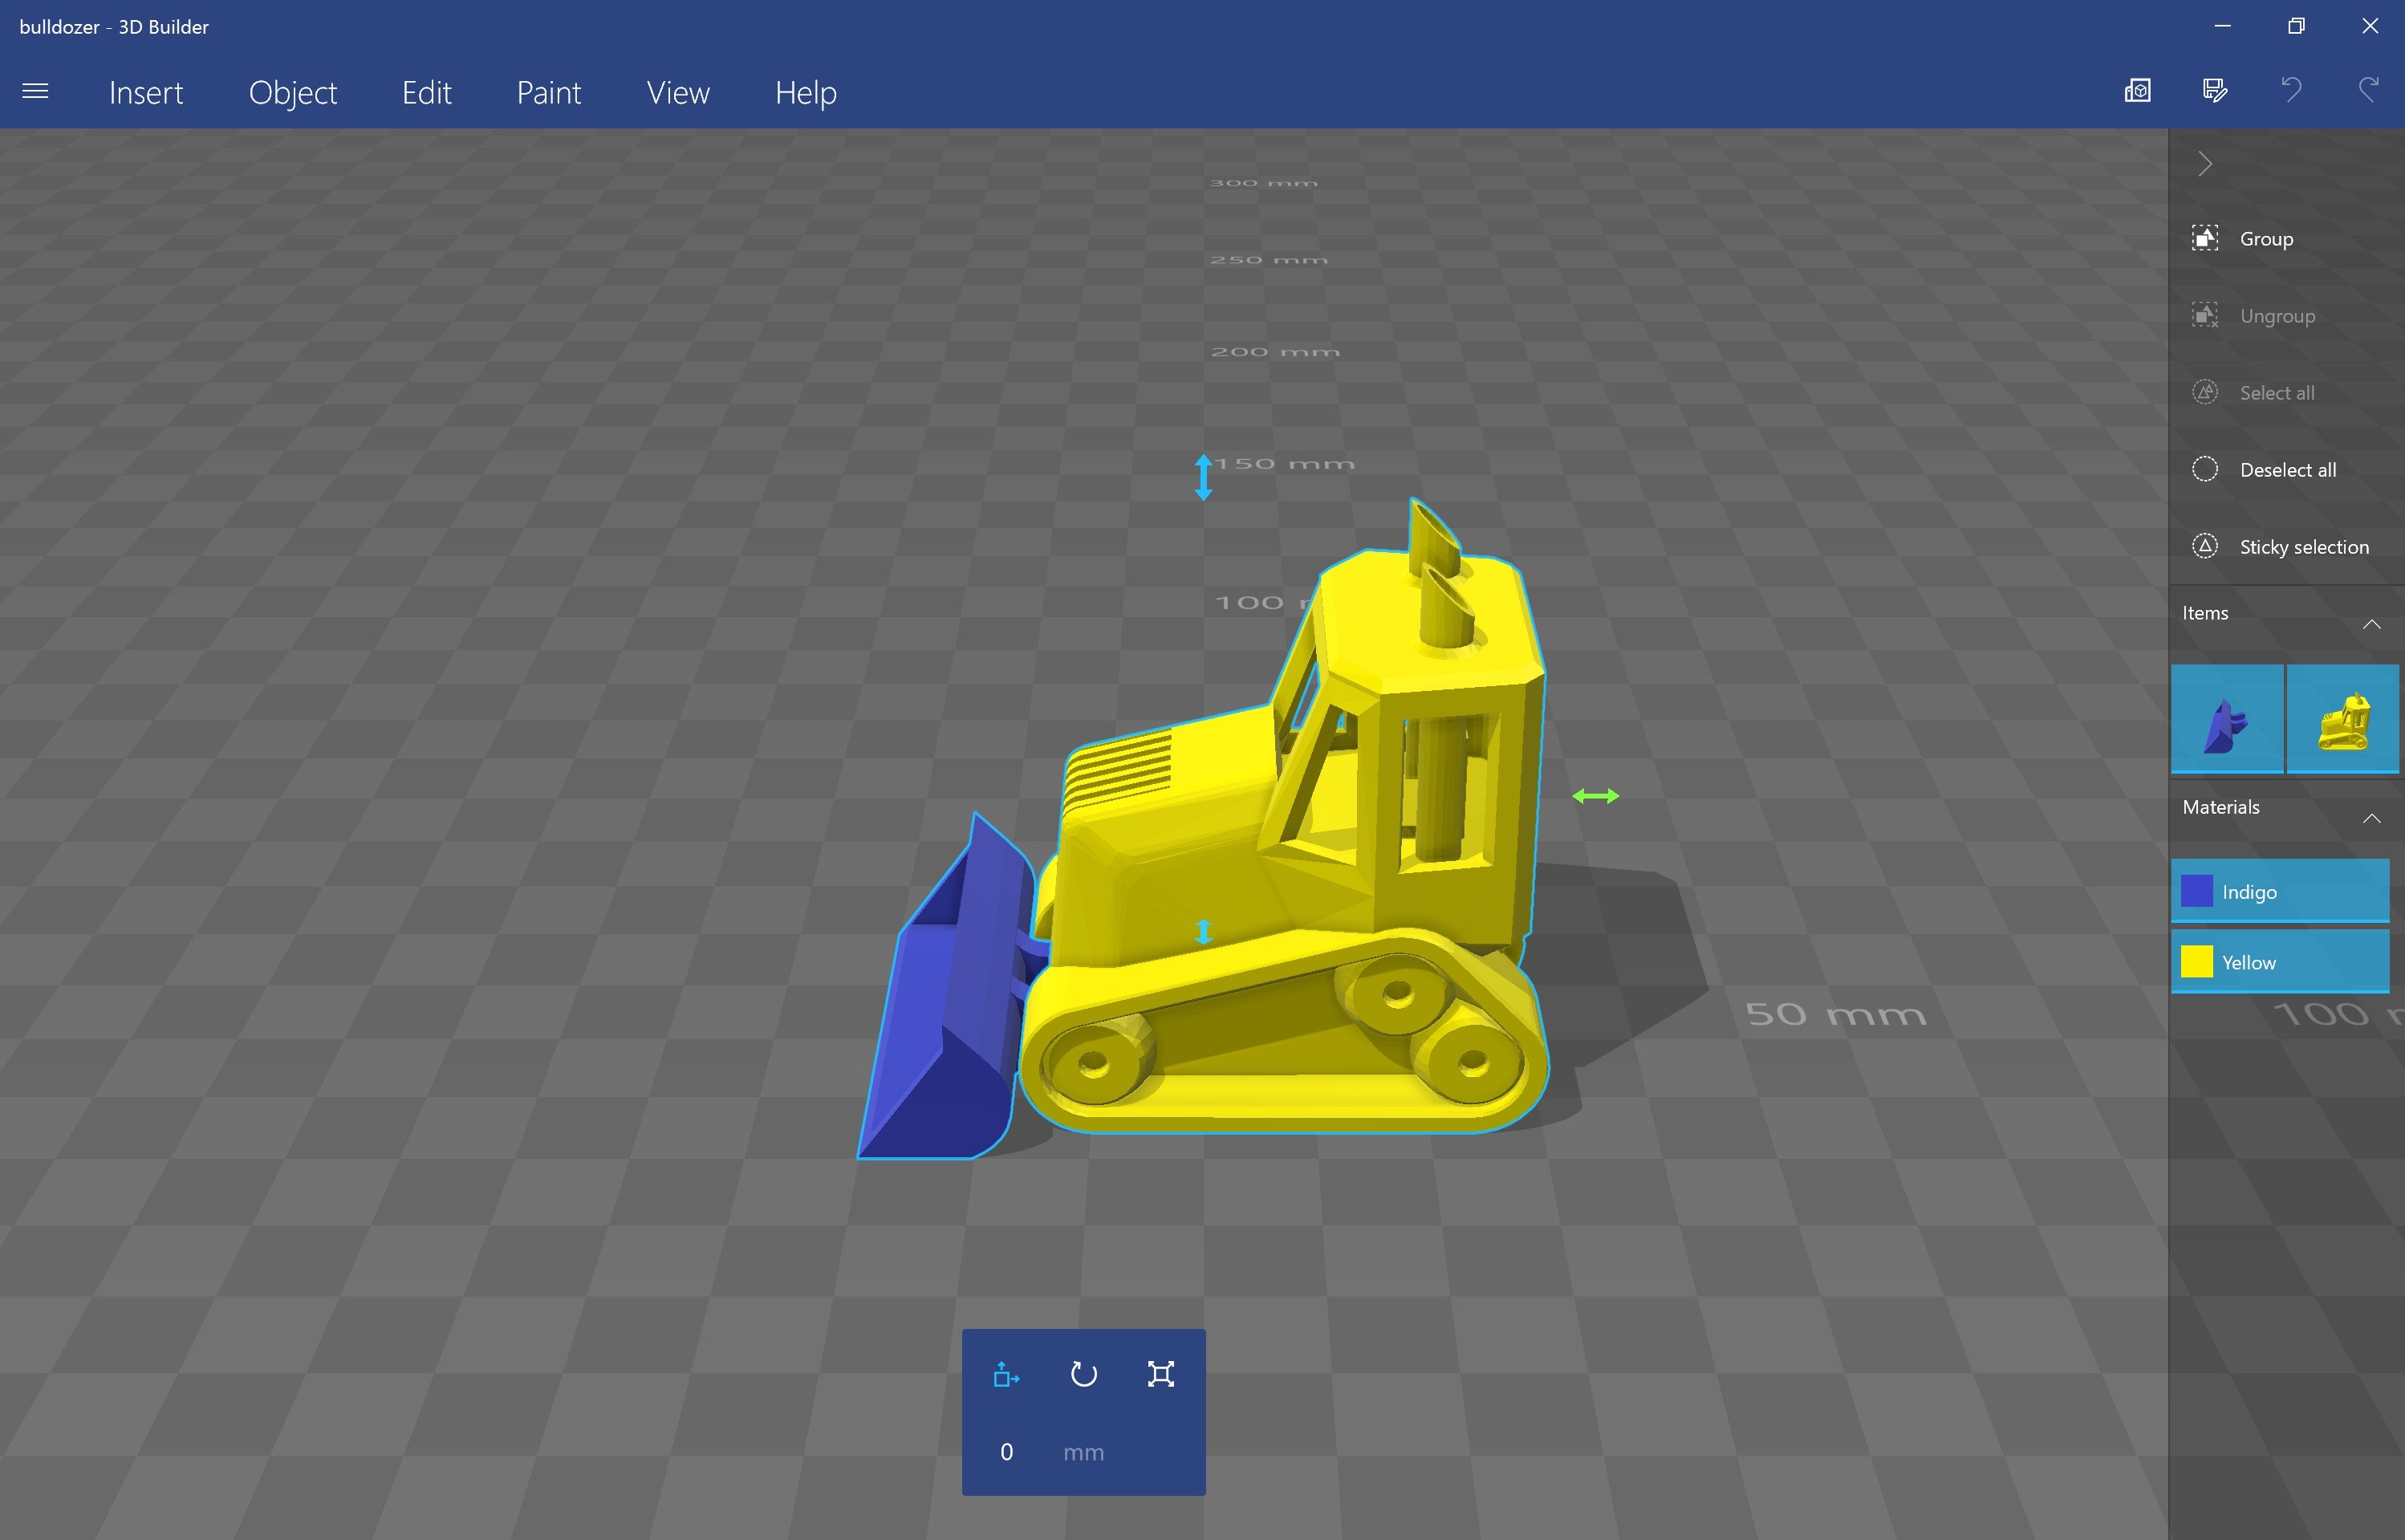This screenshot has height=1540, width=2405.
Task: Open the Insert menu
Action: coord(146,93)
